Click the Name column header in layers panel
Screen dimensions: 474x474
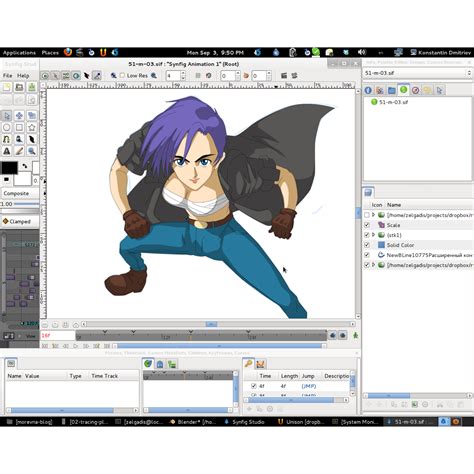coord(394,205)
